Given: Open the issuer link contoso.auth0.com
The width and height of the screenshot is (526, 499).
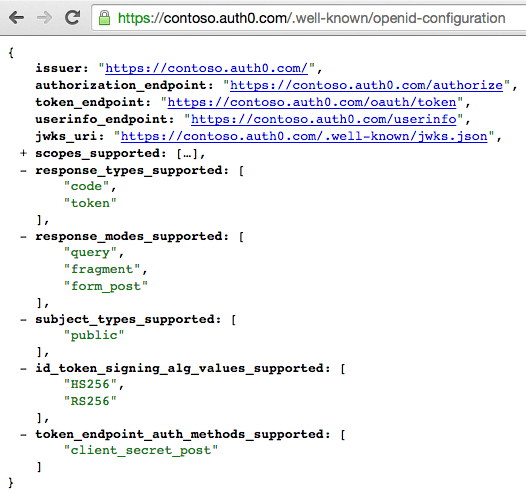Looking at the screenshot, I should point(206,68).
